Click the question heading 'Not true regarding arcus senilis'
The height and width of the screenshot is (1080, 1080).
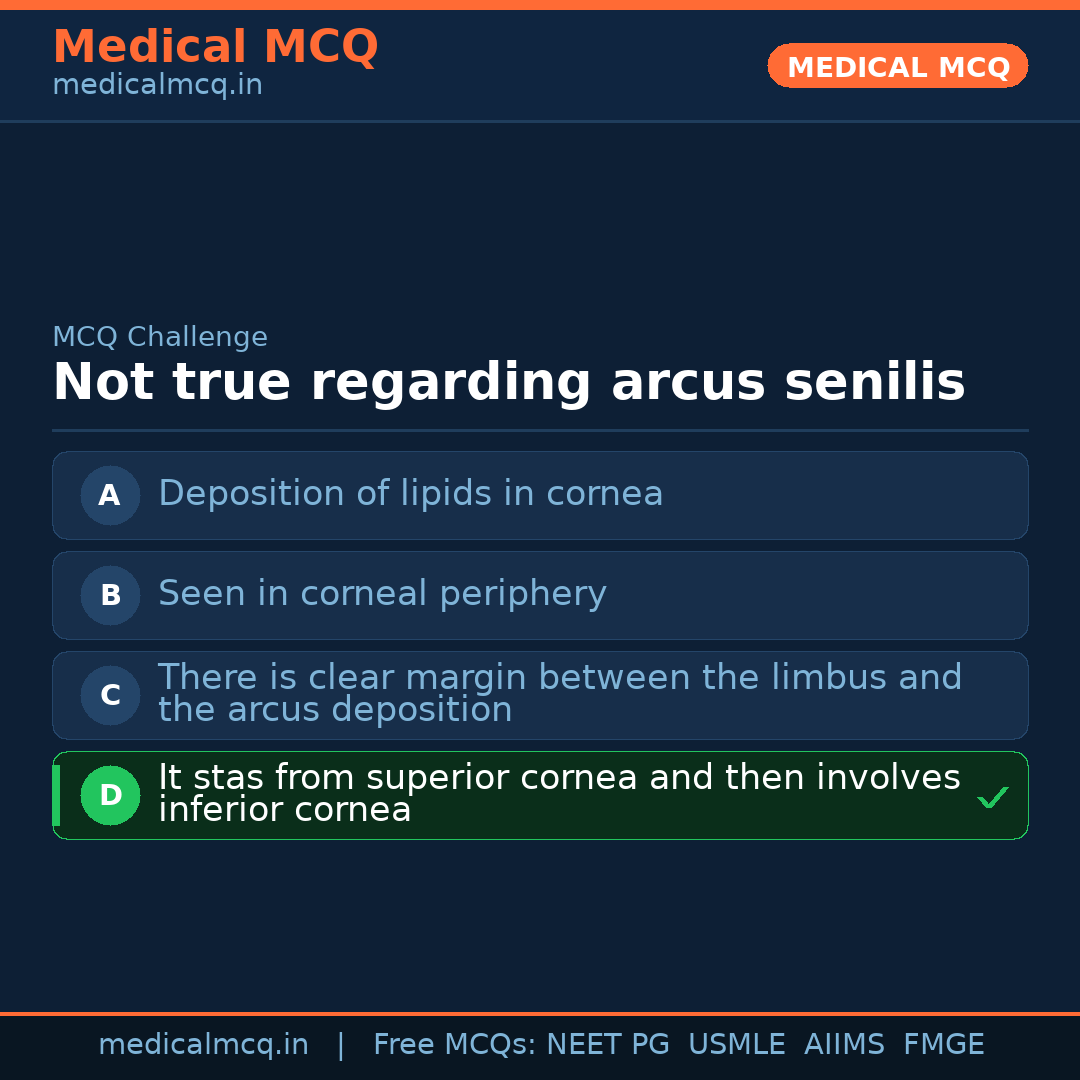pyautogui.click(x=508, y=383)
